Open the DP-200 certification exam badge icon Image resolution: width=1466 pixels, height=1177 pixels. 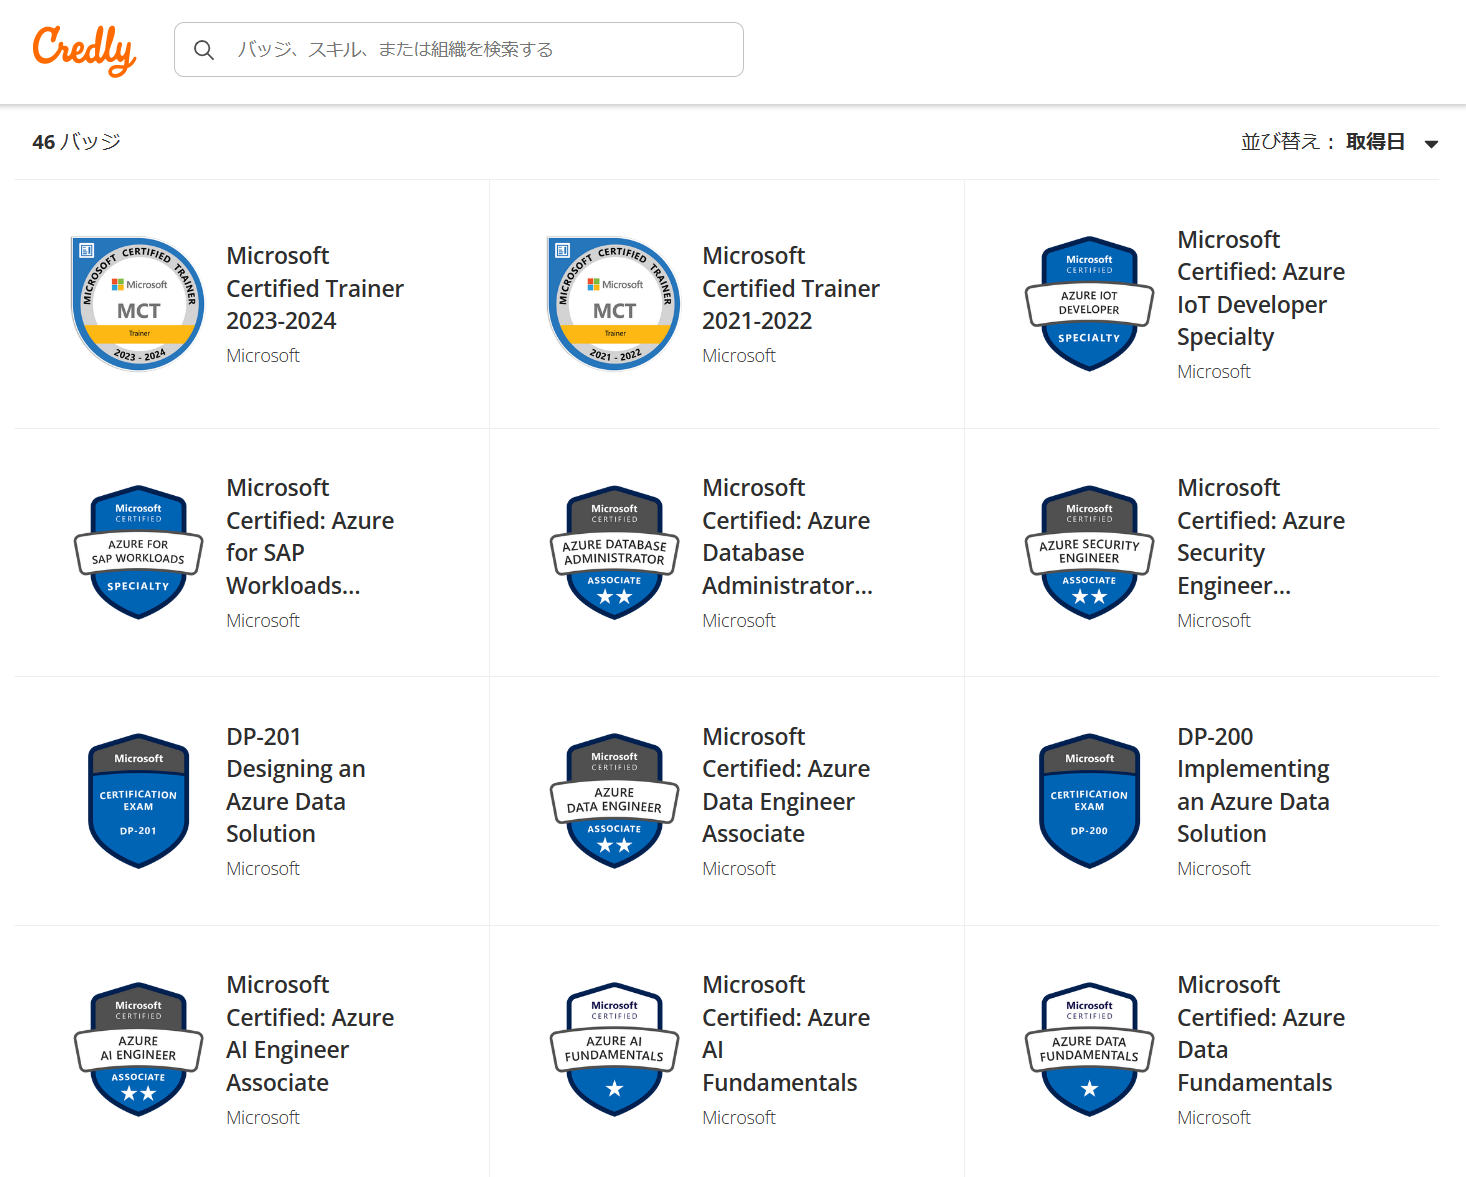coord(1089,801)
